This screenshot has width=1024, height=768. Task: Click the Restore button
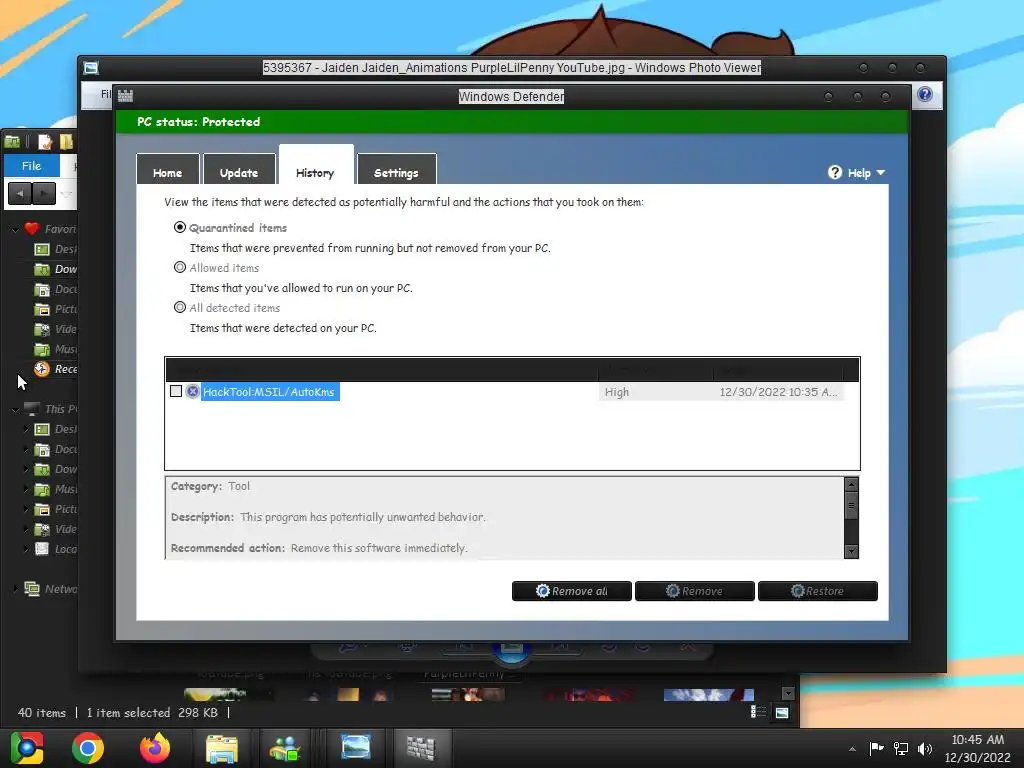pos(818,591)
